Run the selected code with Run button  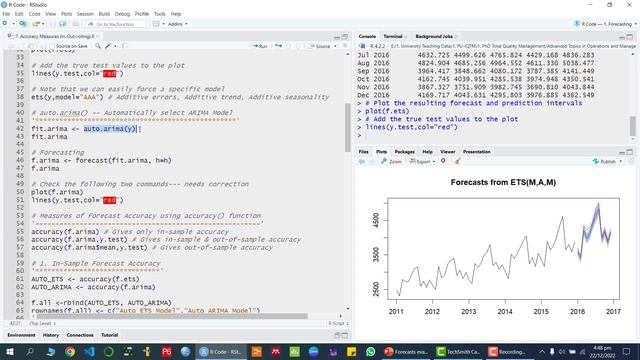(260, 46)
